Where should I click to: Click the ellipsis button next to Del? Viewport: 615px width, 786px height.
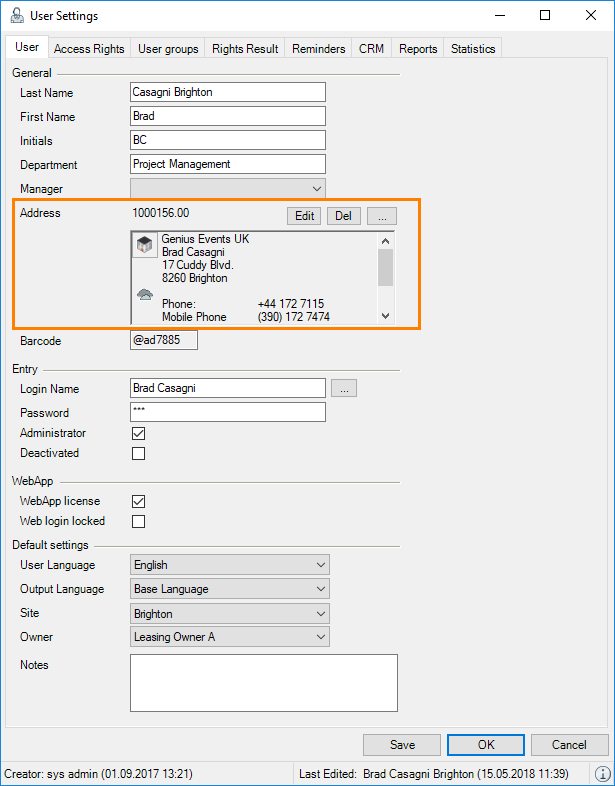(x=382, y=215)
